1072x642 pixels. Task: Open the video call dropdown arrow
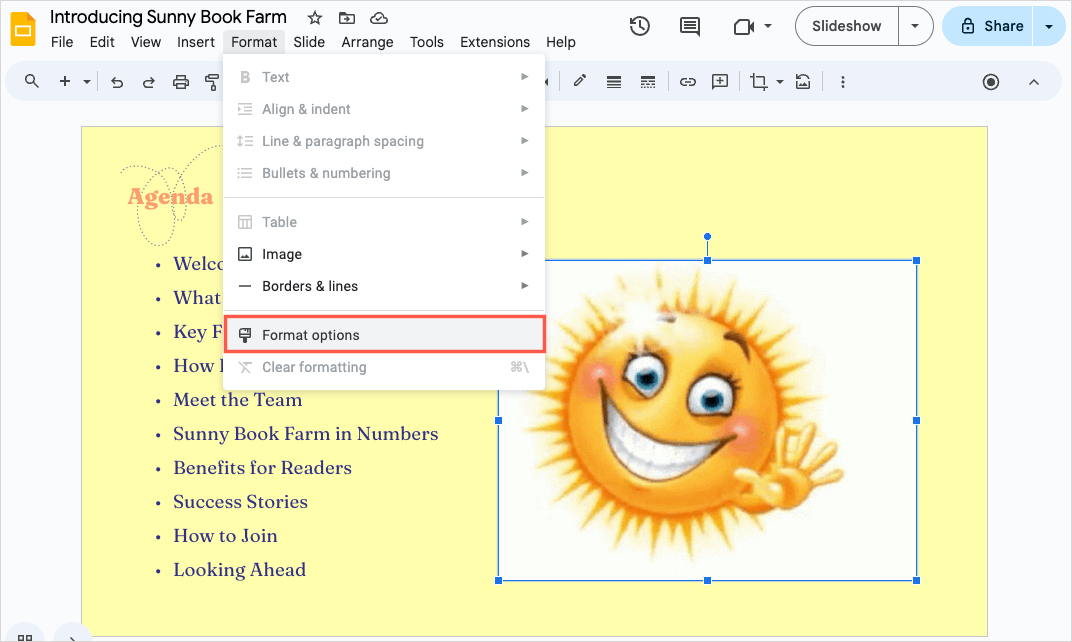pos(768,26)
